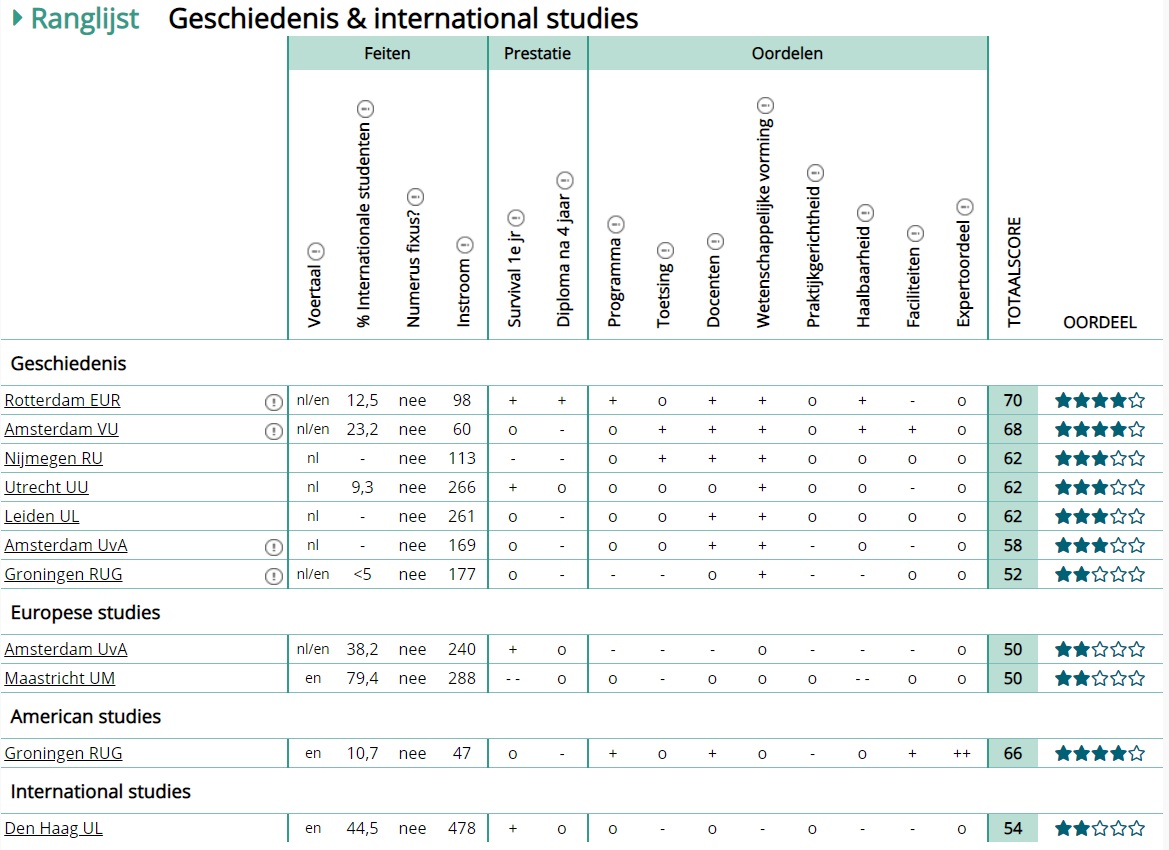Screen dimensions: 1169x850
Task: Click the Europese studies section heading
Action: (85, 613)
